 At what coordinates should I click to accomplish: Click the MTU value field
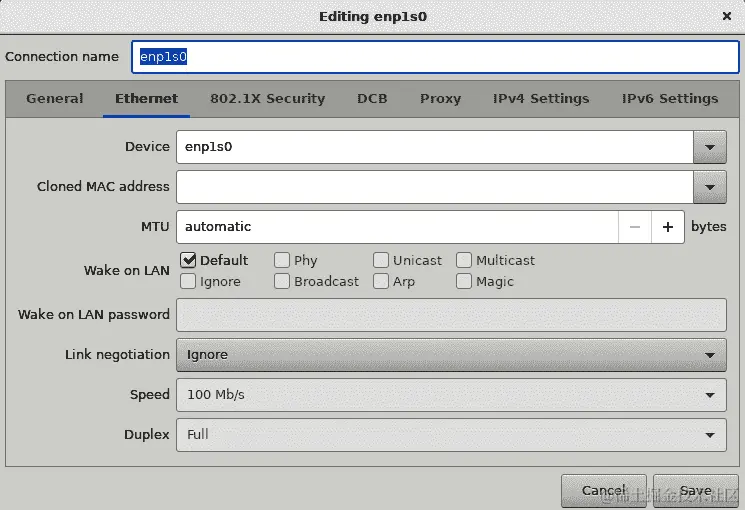(397, 227)
